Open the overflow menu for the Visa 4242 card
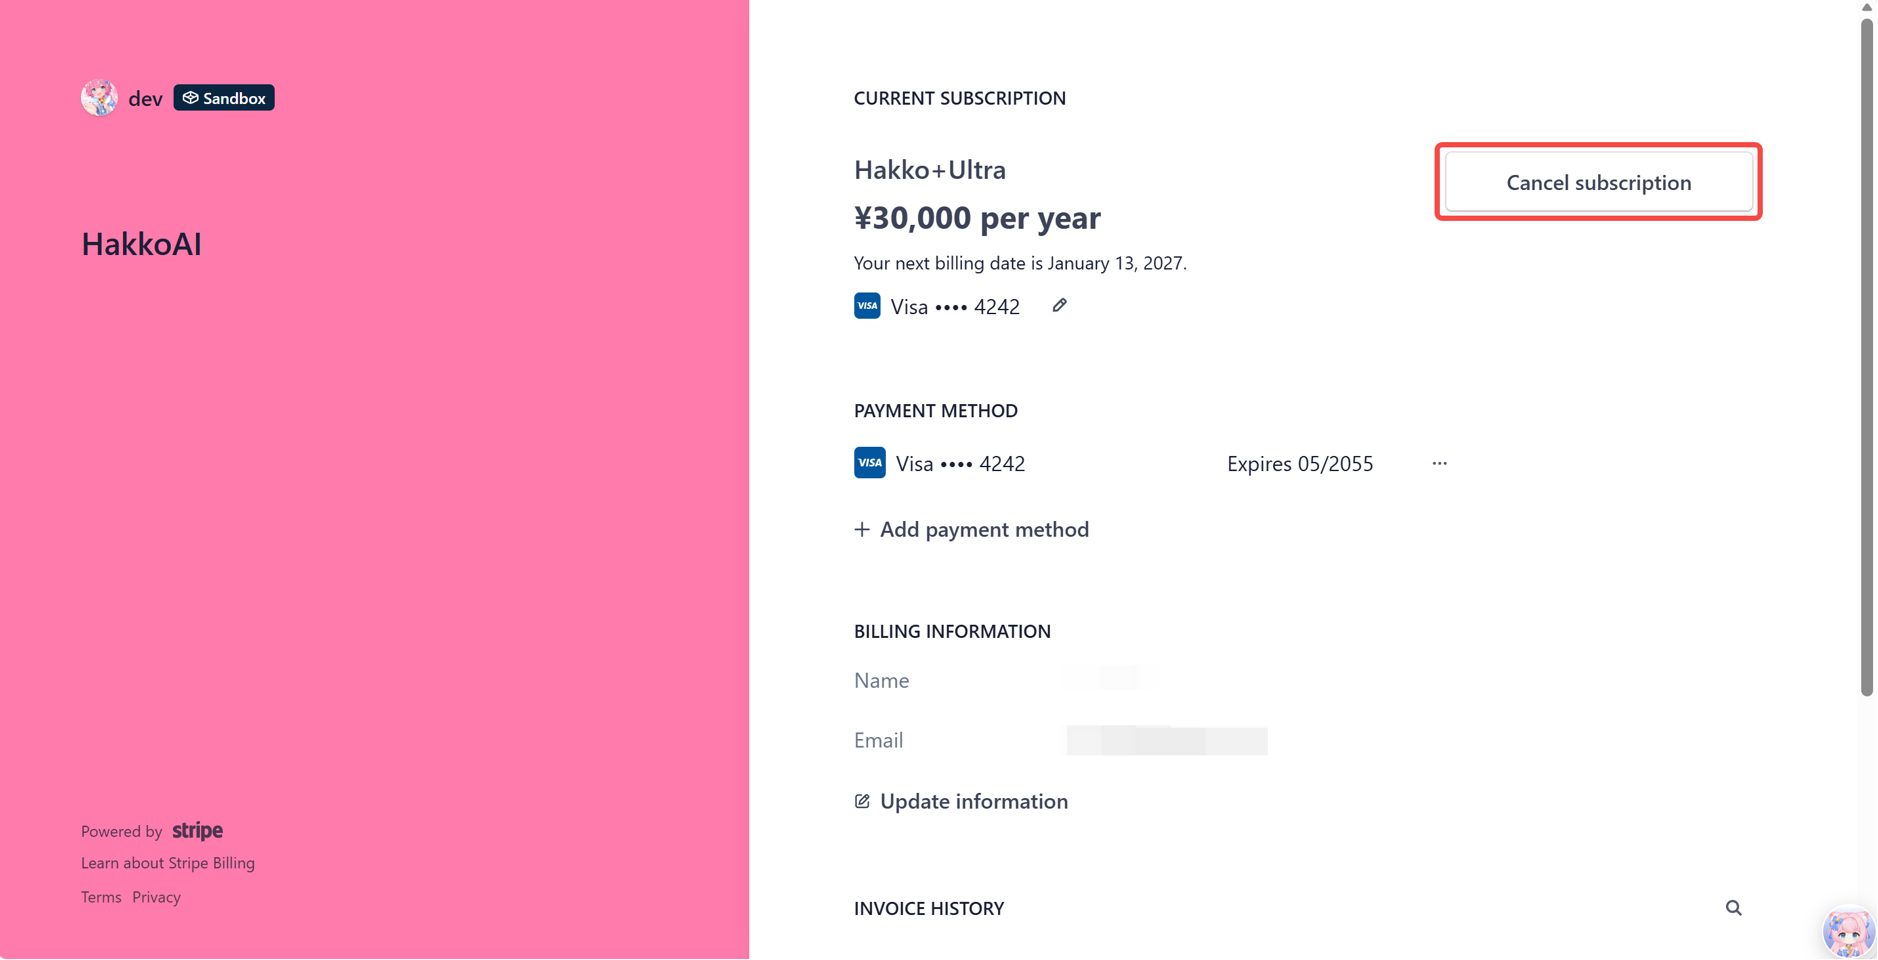 (x=1439, y=463)
